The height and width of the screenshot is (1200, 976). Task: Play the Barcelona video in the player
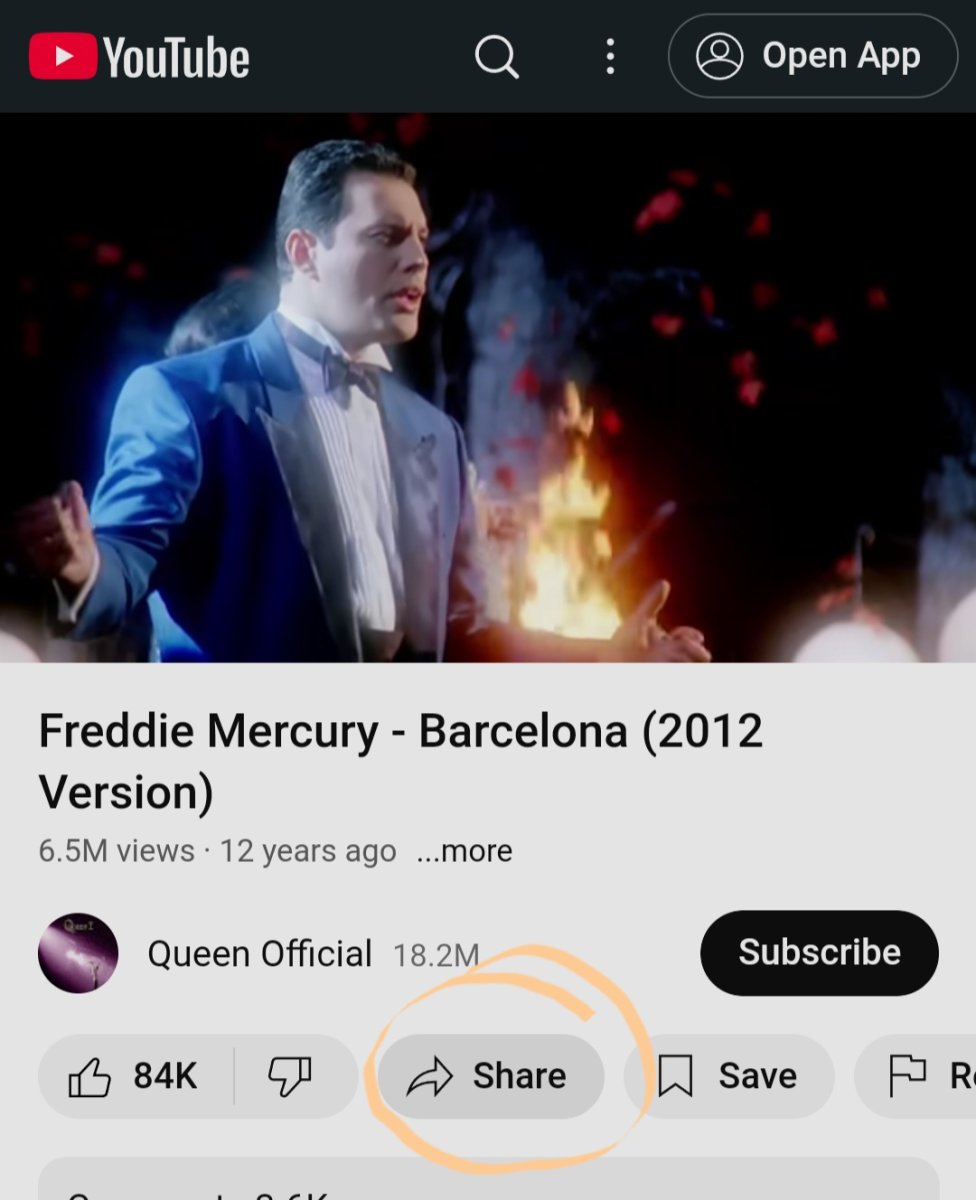pos(488,388)
